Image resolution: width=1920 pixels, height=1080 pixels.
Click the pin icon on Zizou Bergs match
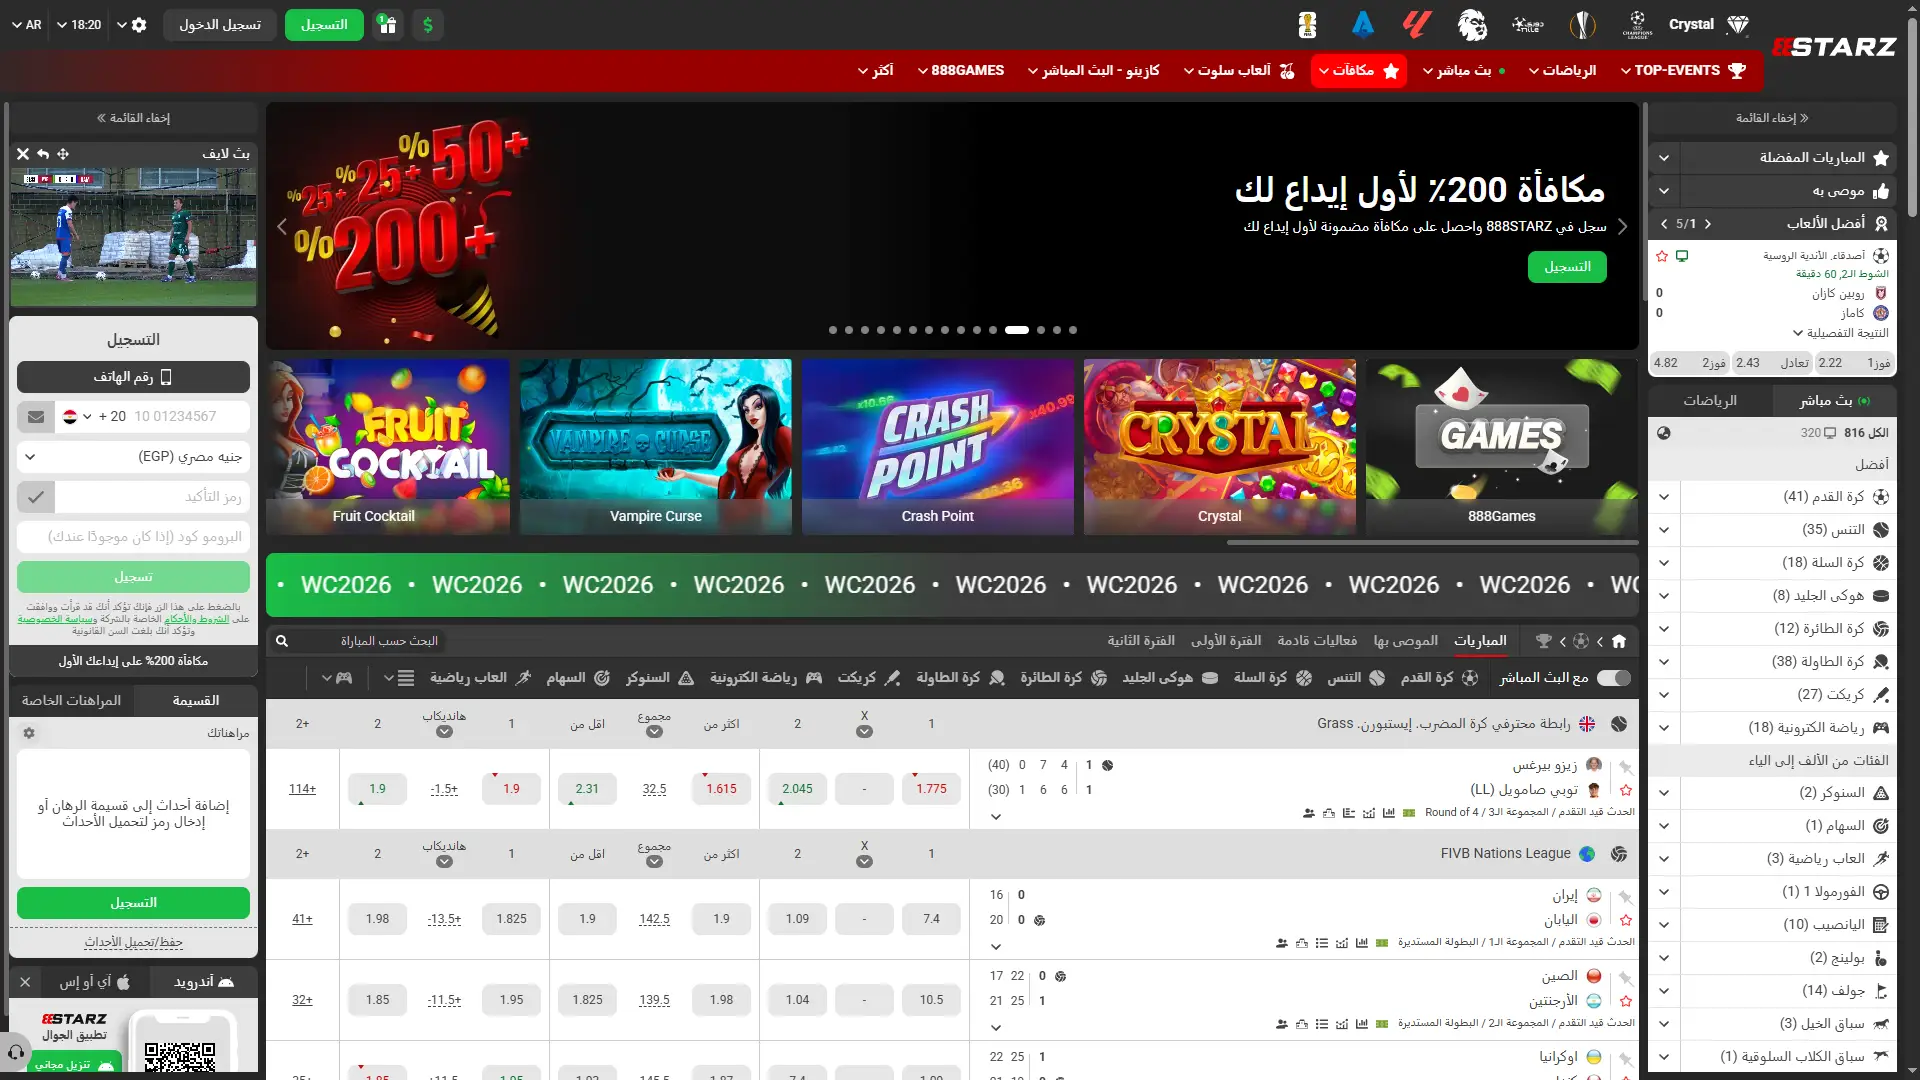pyautogui.click(x=1626, y=767)
